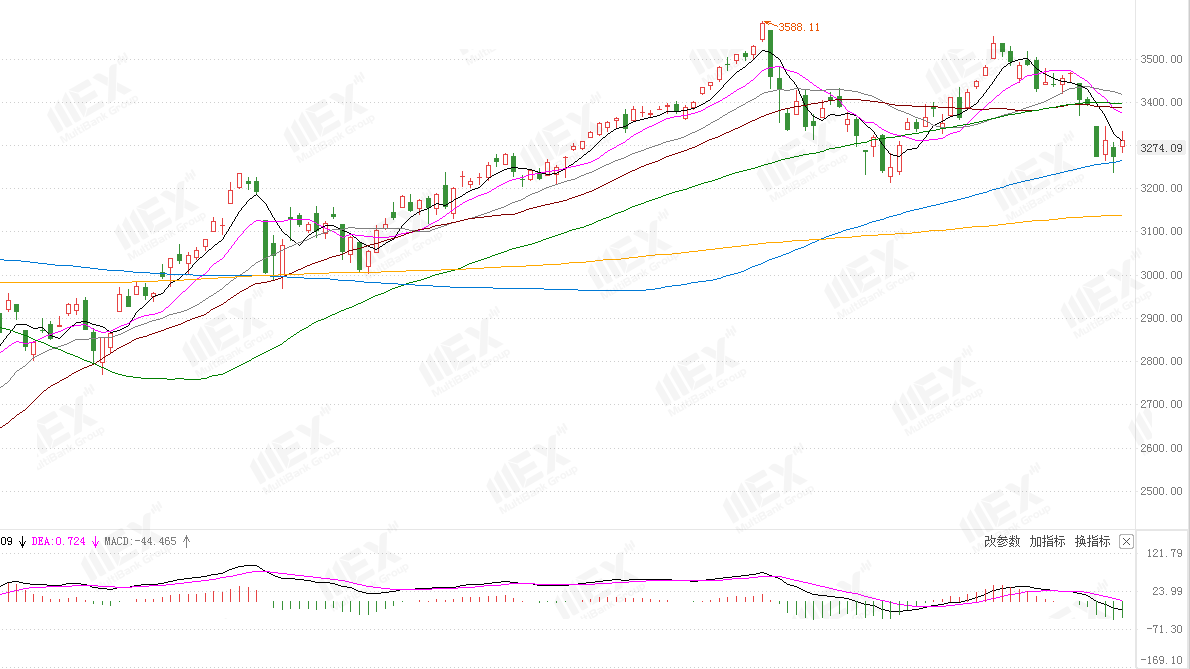Click the 3588.11 high price marker
This screenshot has width=1190, height=669.
click(x=799, y=27)
